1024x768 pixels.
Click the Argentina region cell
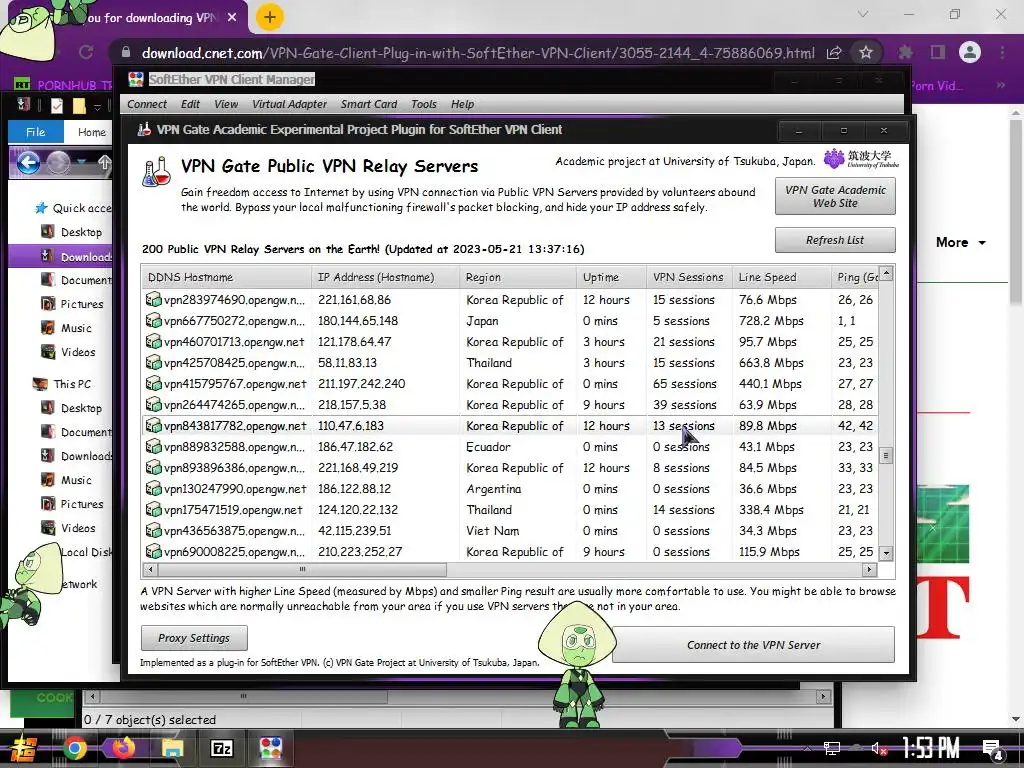pyautogui.click(x=494, y=488)
